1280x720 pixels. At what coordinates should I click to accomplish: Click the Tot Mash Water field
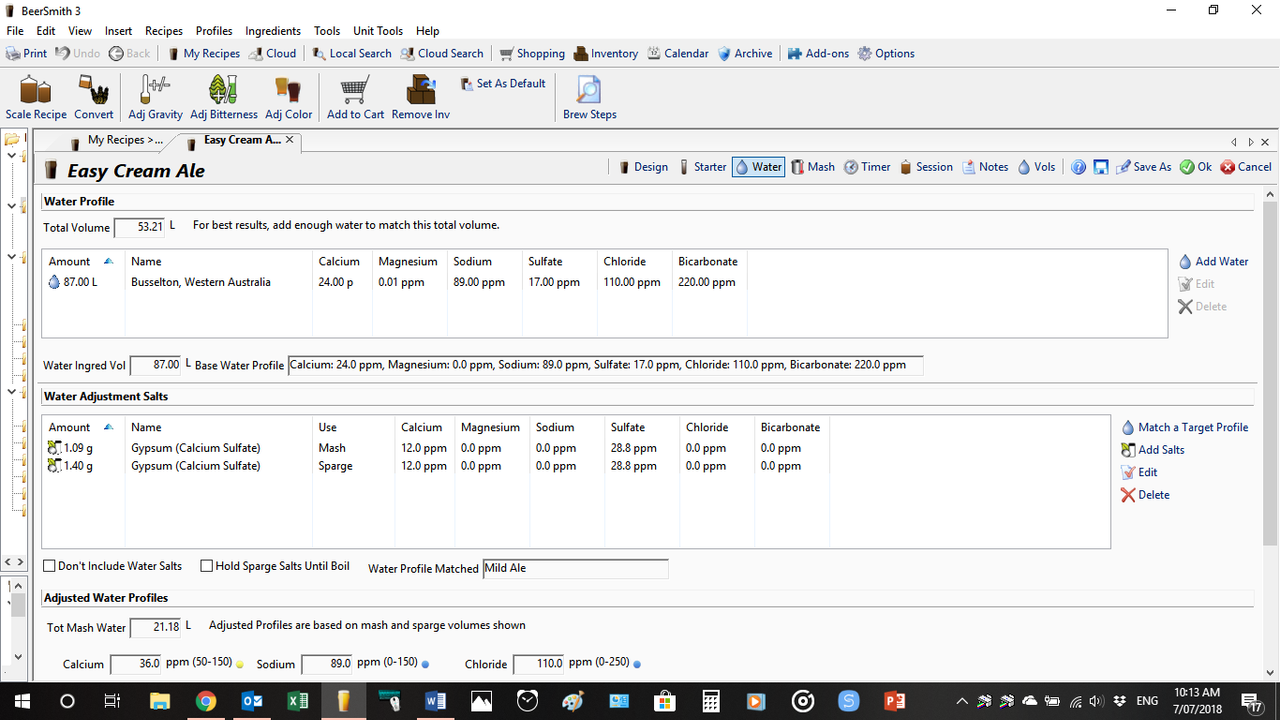(x=156, y=627)
